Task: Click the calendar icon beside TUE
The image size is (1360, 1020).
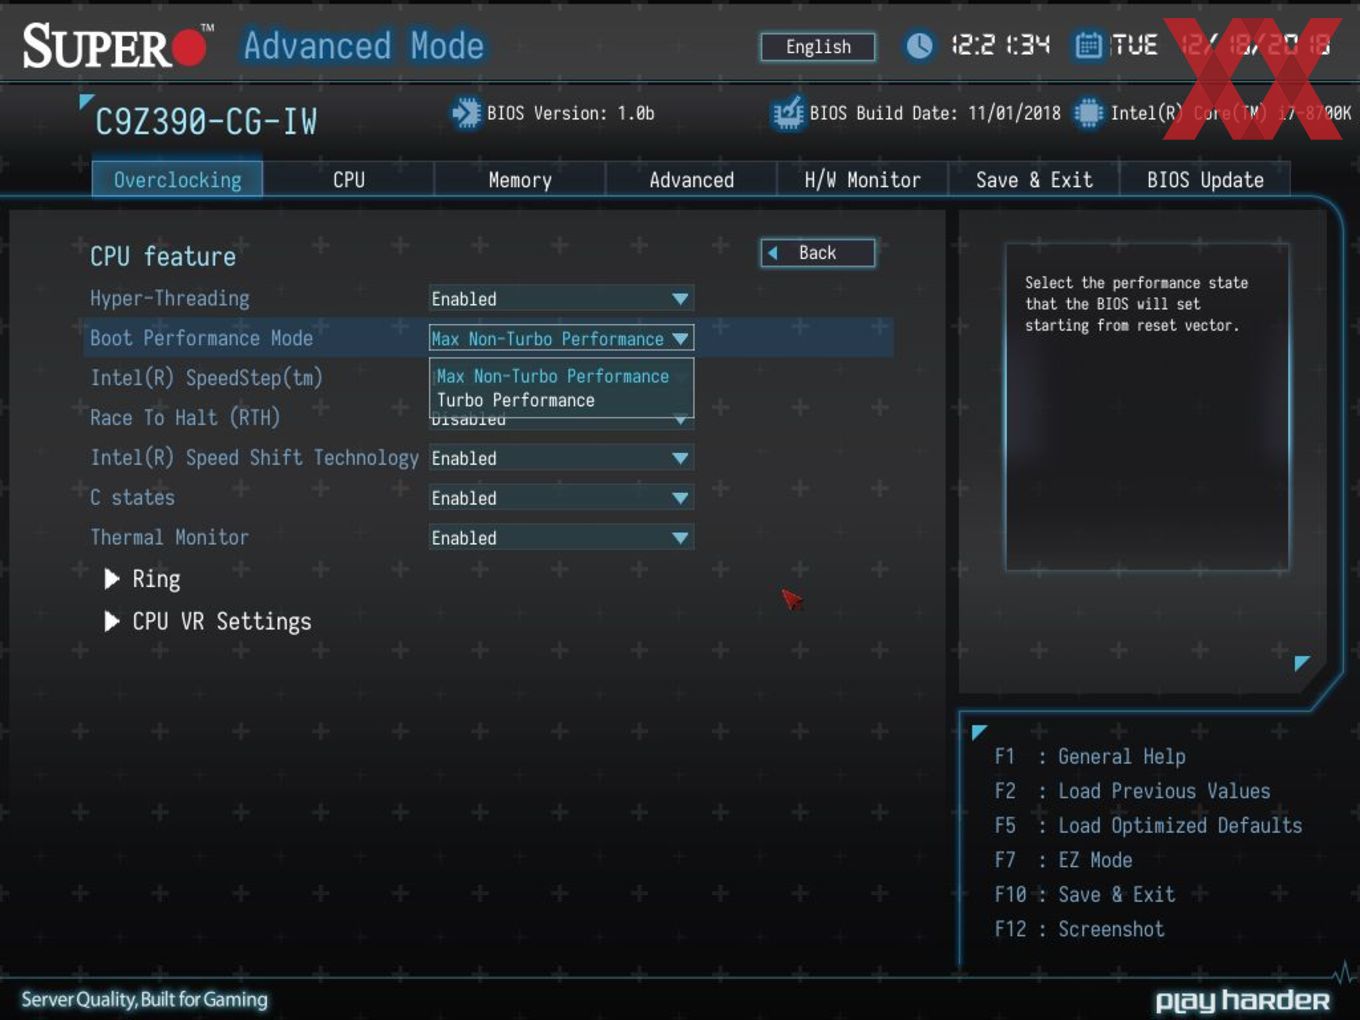Action: 1088,46
